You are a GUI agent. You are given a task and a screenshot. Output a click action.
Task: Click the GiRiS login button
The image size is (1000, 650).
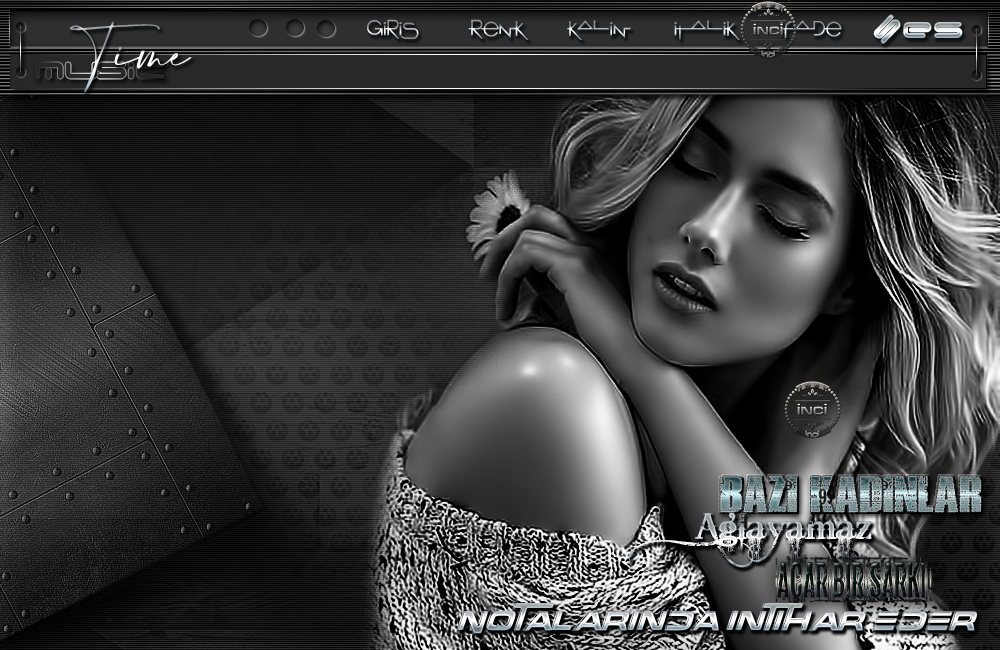click(x=392, y=30)
